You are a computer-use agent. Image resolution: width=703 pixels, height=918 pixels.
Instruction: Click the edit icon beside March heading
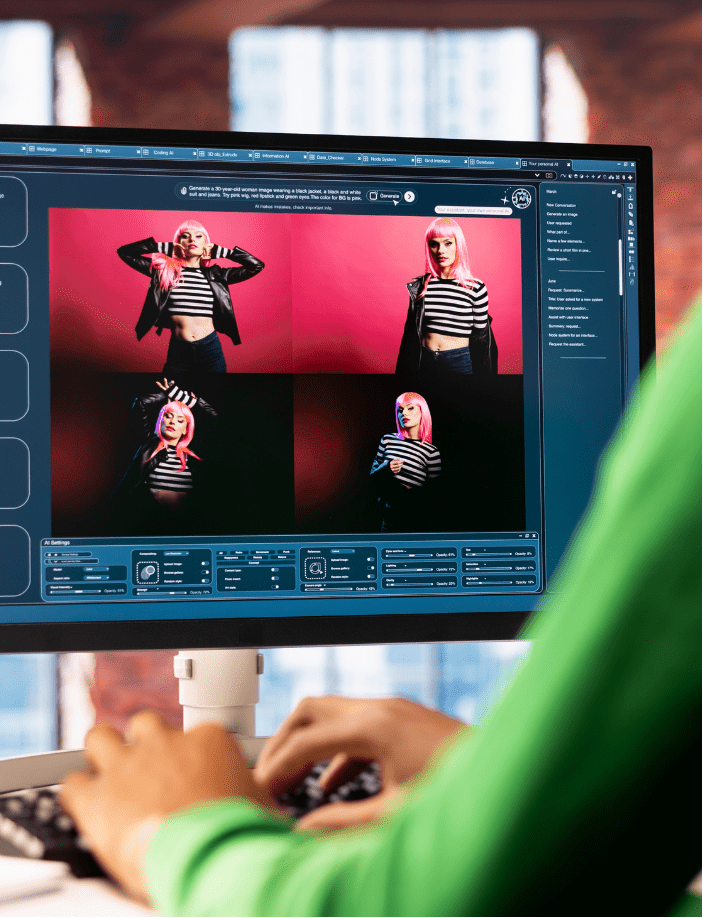click(x=613, y=191)
